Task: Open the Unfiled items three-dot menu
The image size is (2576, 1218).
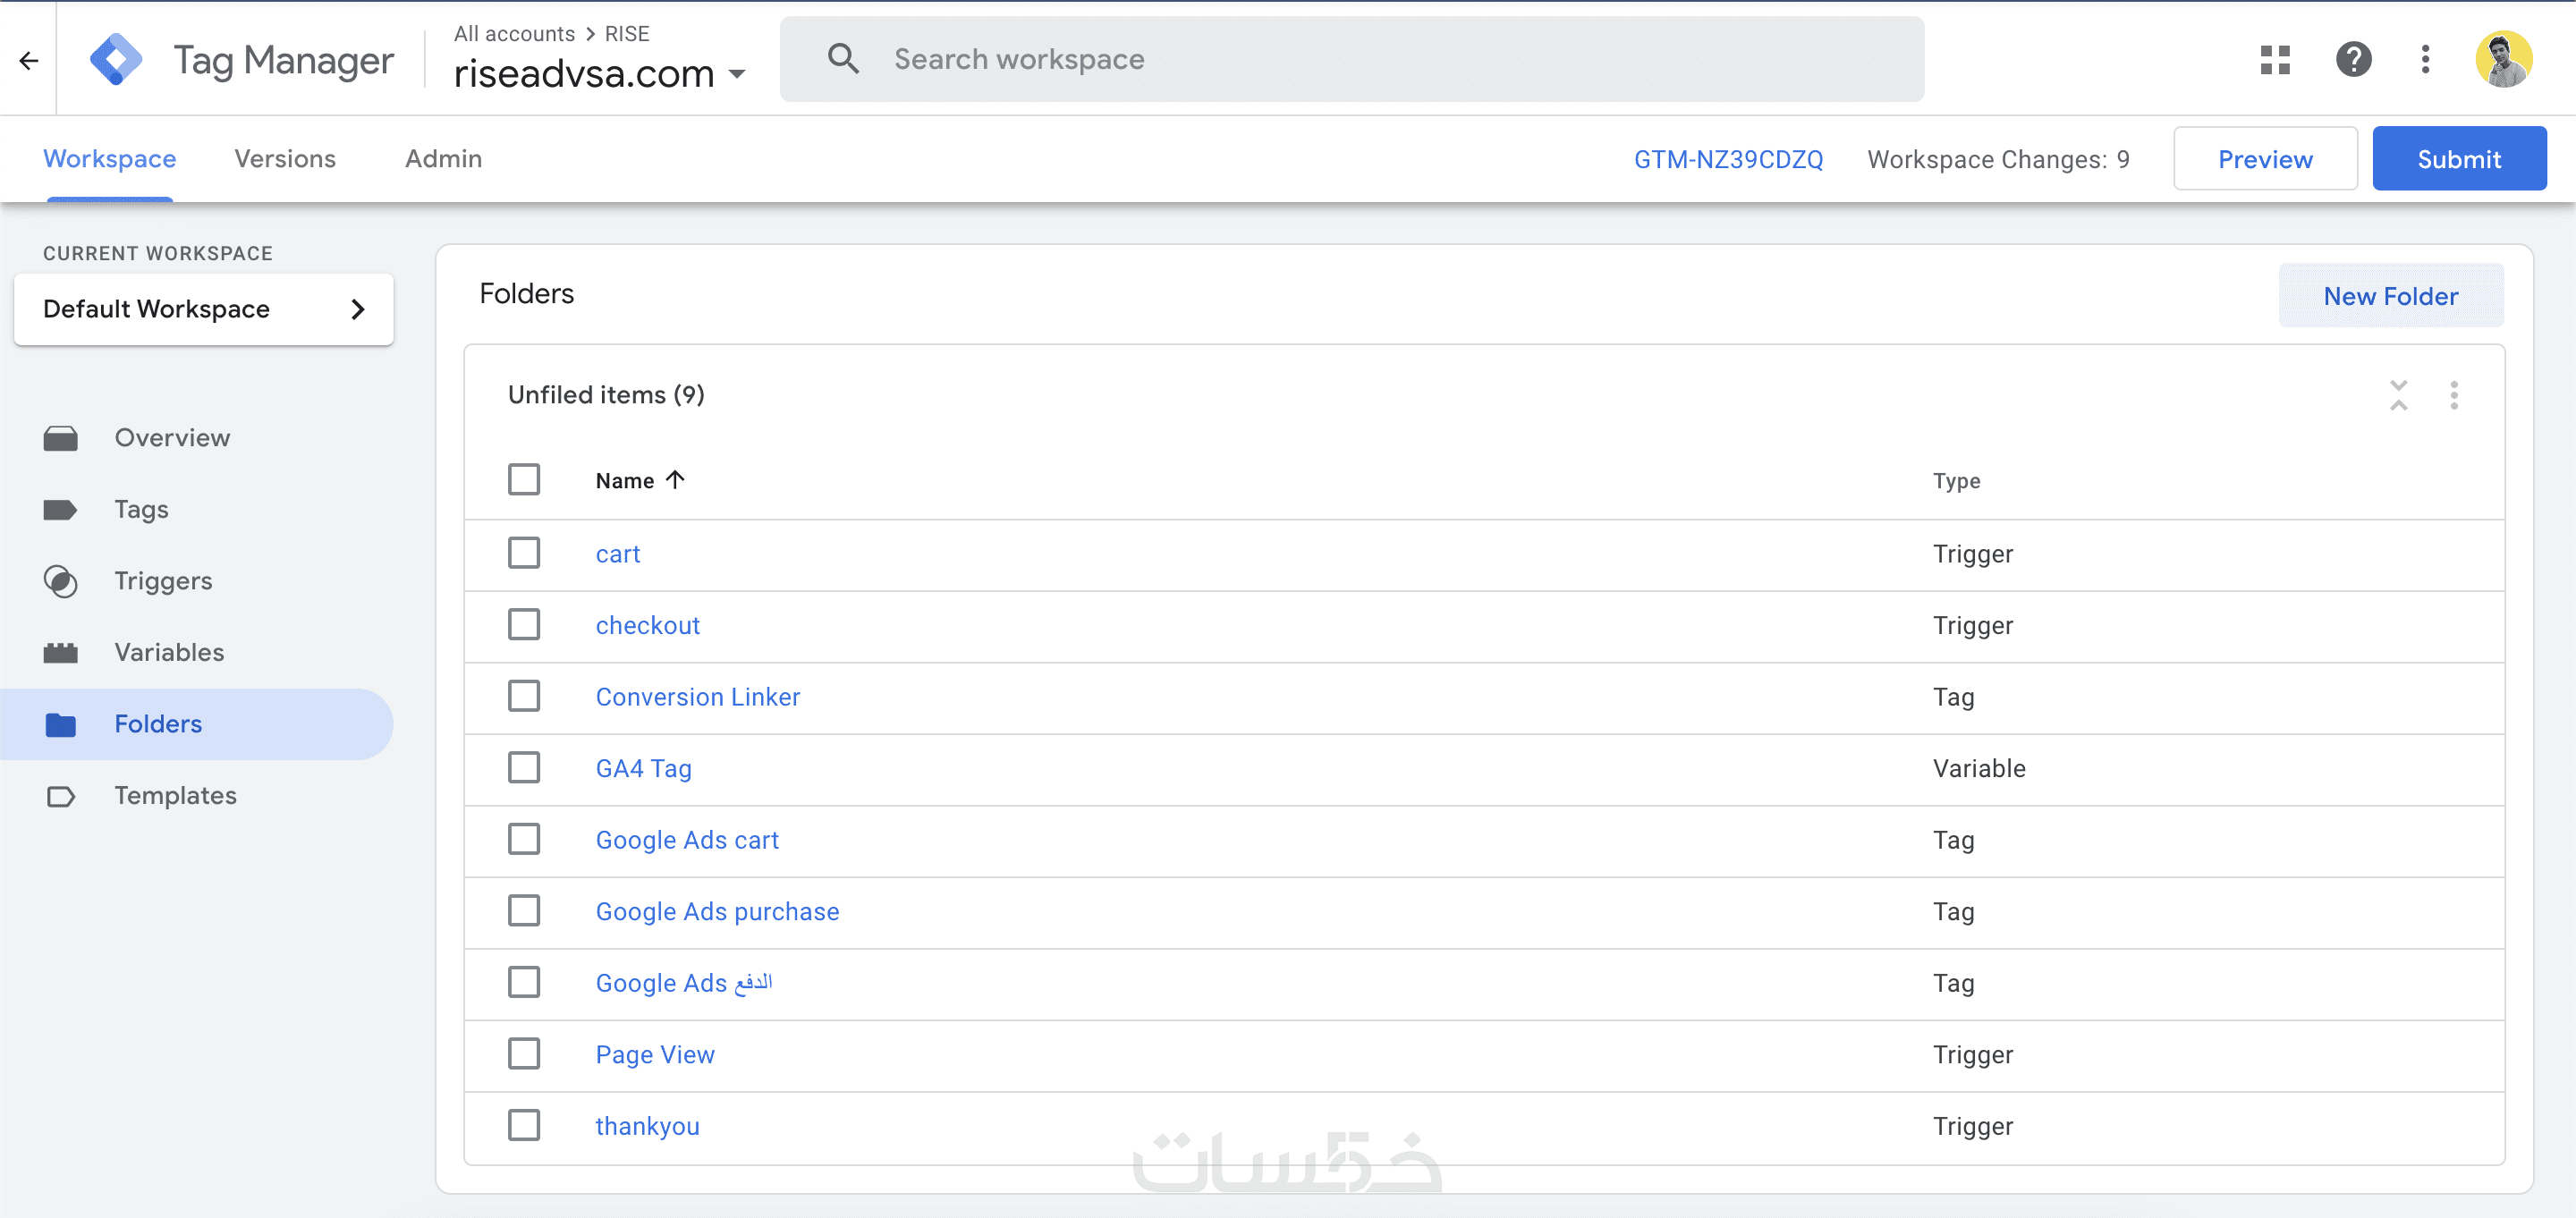Action: (2453, 395)
